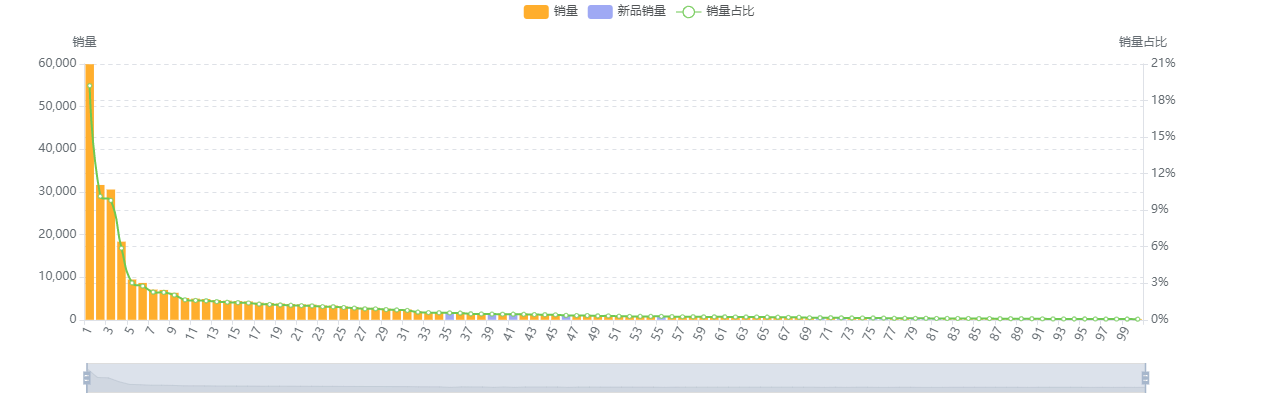Click the 30,000 left axis value
The image size is (1278, 400).
click(58, 191)
